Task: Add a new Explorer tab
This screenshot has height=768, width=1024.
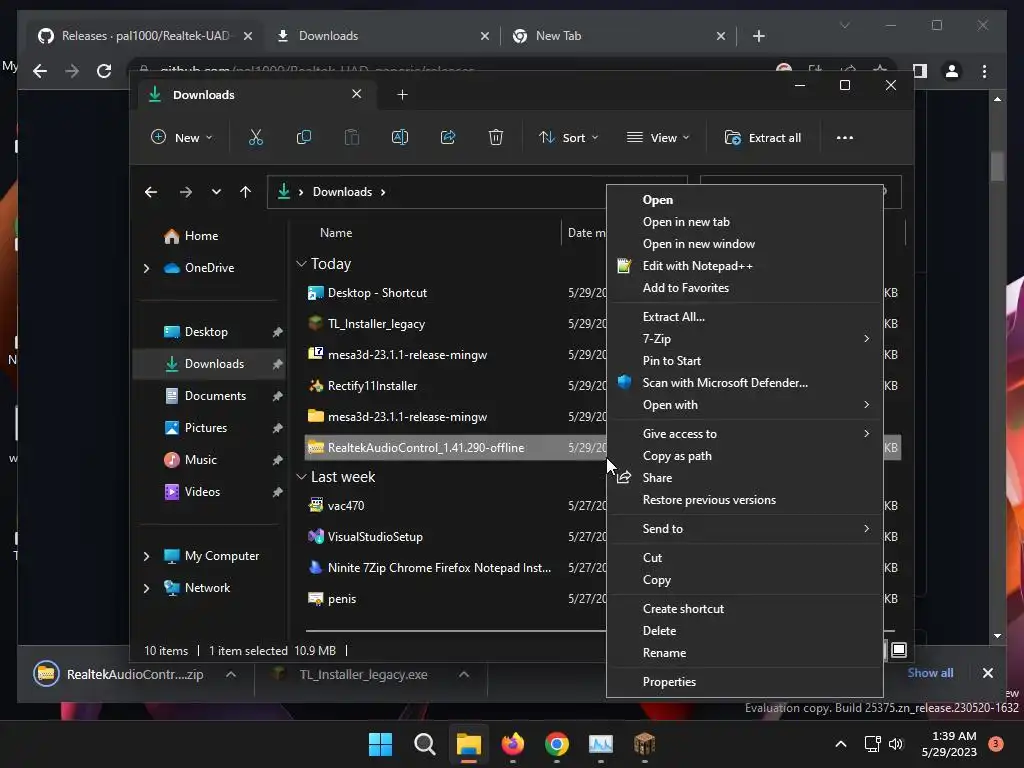Action: [x=402, y=95]
